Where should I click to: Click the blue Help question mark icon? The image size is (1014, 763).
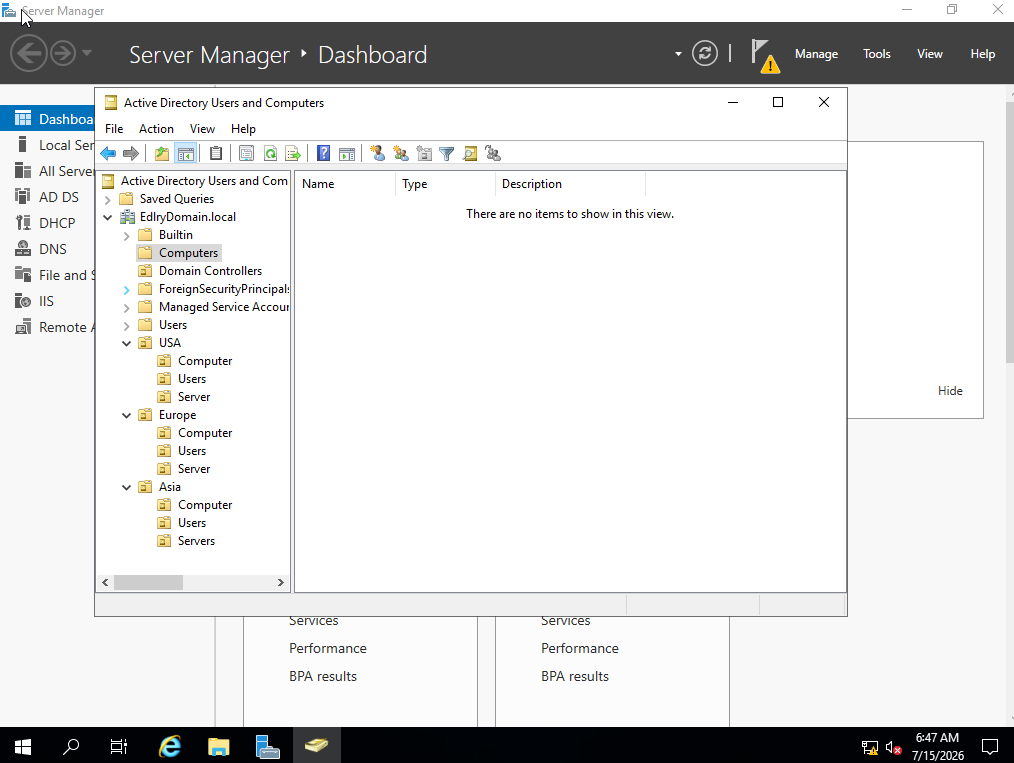pos(323,153)
